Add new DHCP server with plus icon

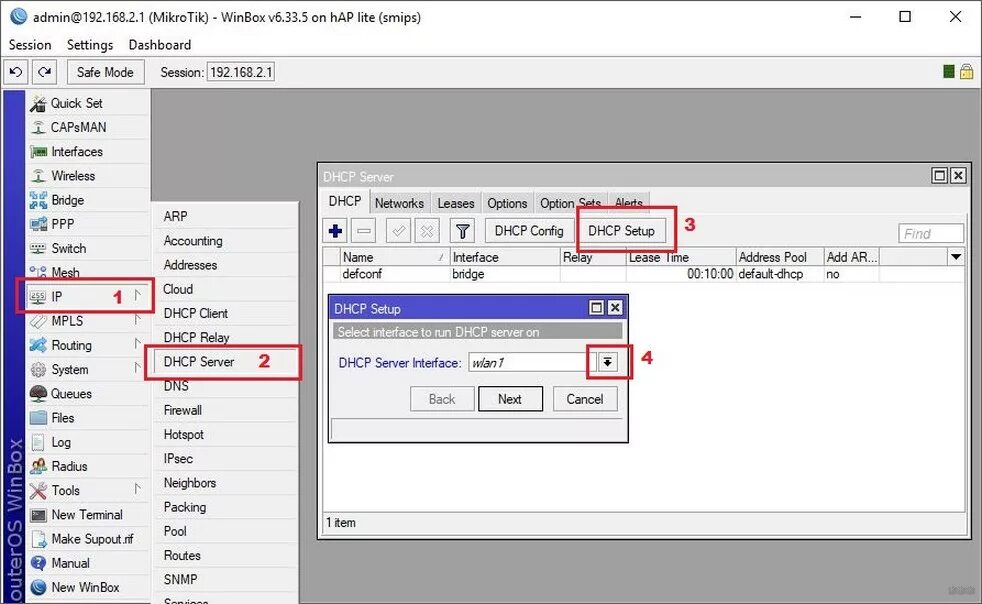[335, 231]
